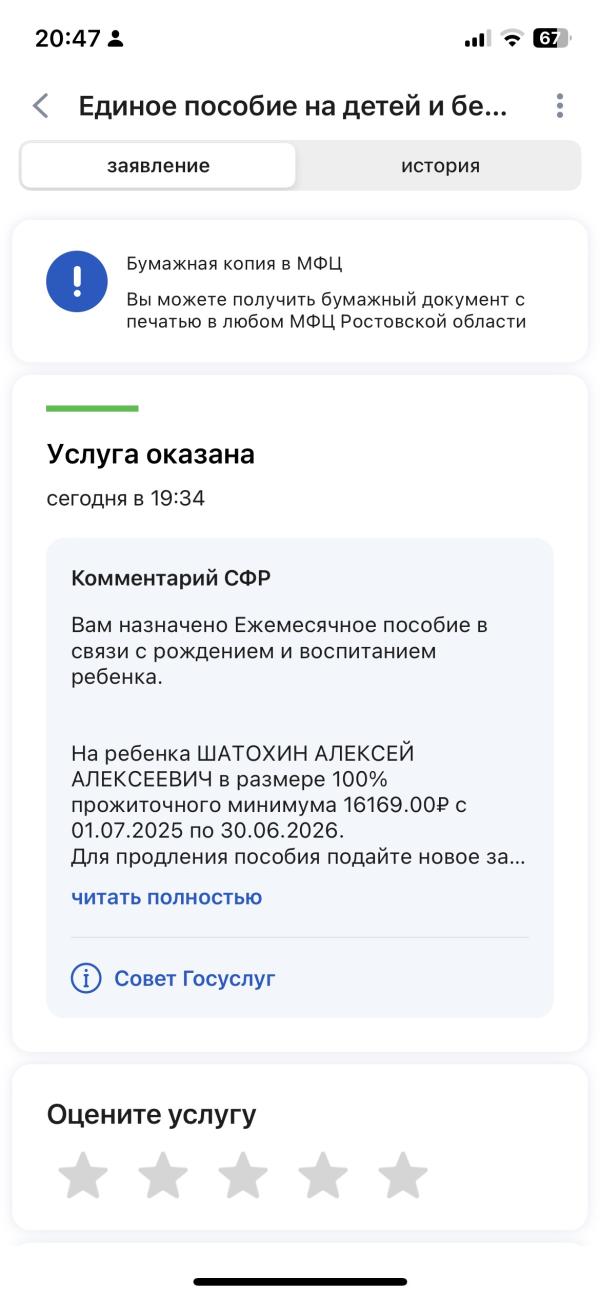Rate the service three stars

pyautogui.click(x=243, y=1175)
